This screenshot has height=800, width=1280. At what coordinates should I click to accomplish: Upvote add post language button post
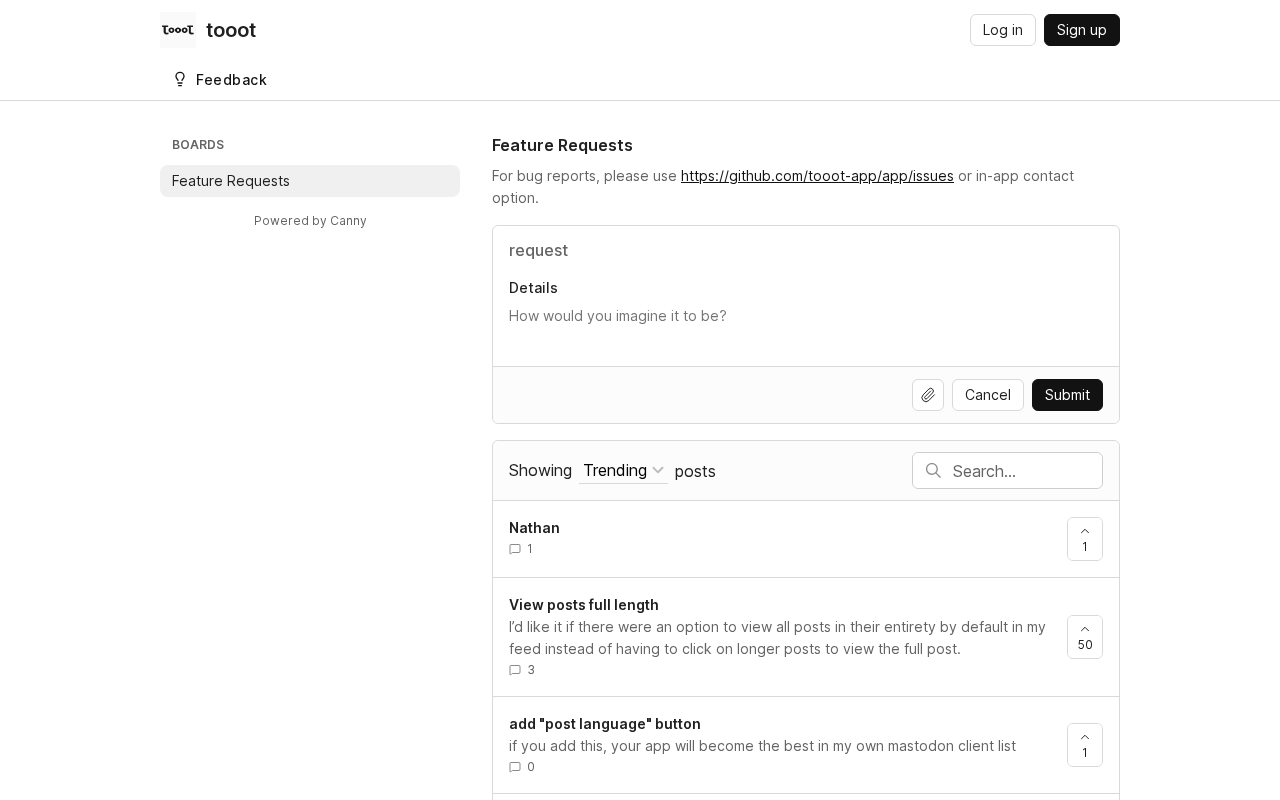1085,745
